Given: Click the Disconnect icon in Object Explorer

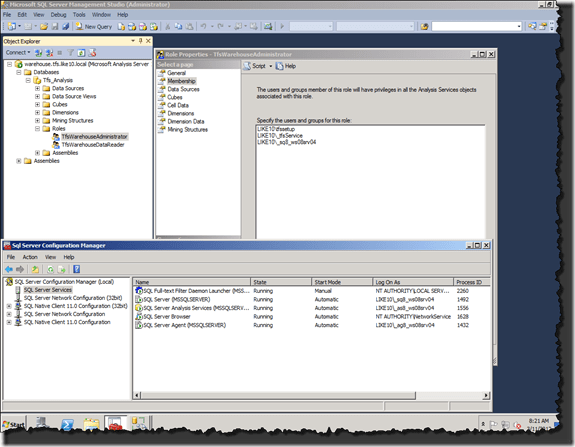Looking at the screenshot, I should tap(49, 53).
